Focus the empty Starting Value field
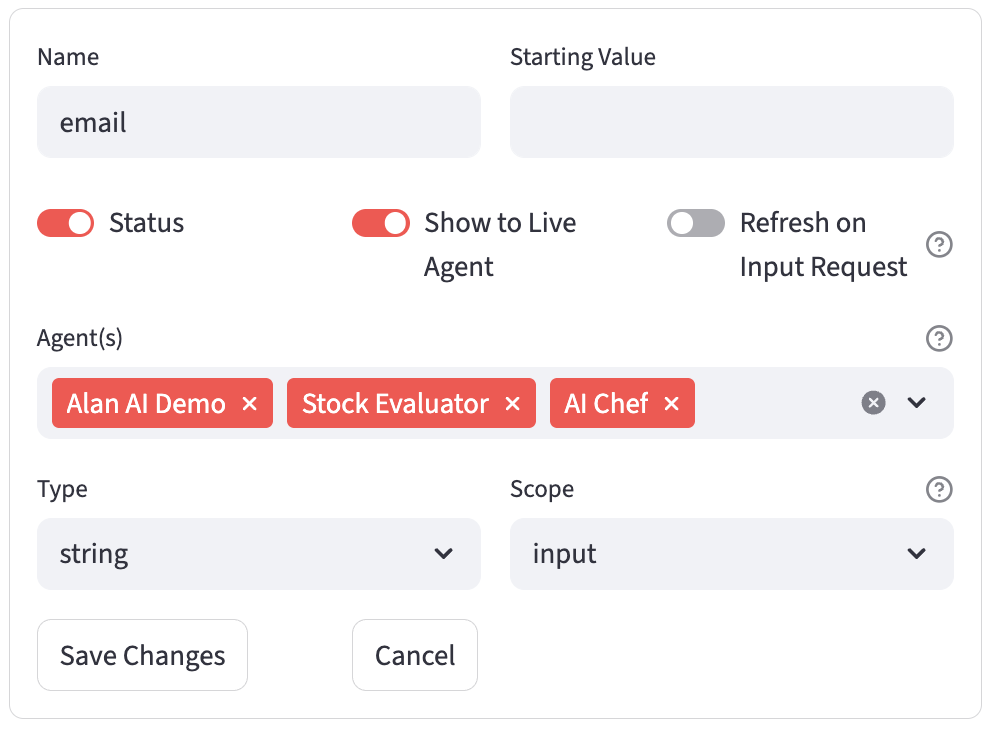The image size is (990, 730). (x=731, y=122)
